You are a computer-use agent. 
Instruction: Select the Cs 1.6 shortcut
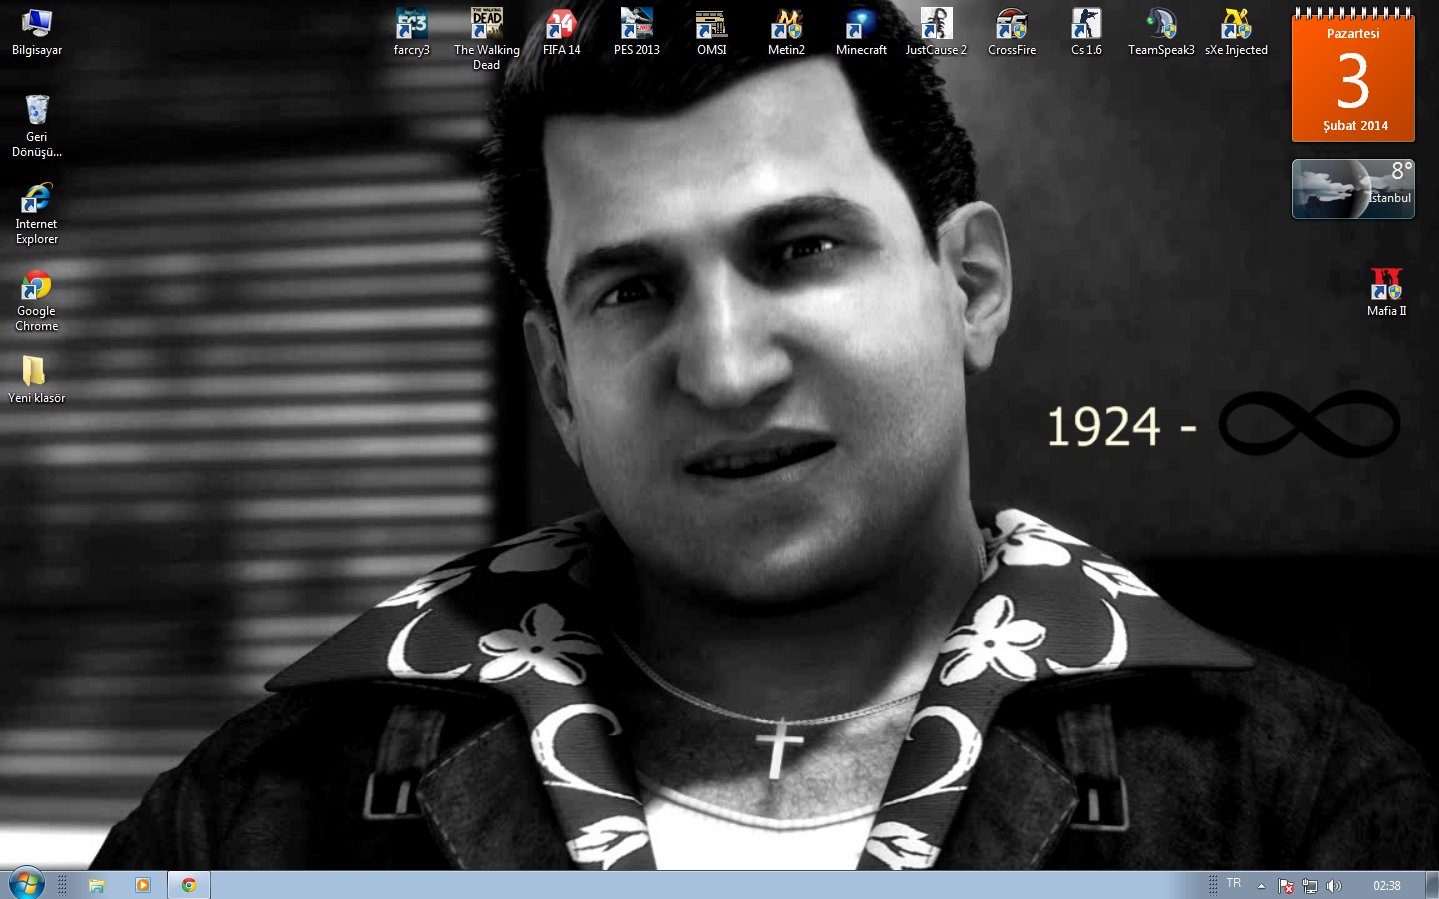point(1087,32)
